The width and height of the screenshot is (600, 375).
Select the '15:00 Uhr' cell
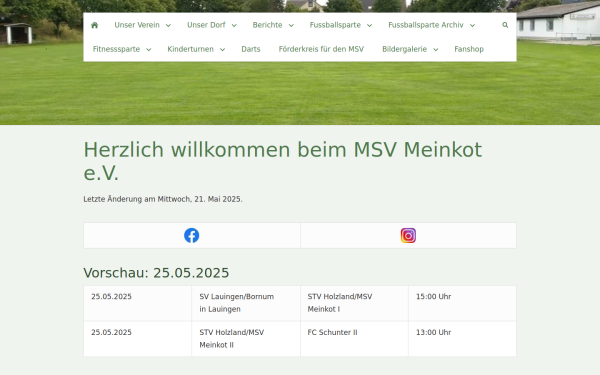462,303
